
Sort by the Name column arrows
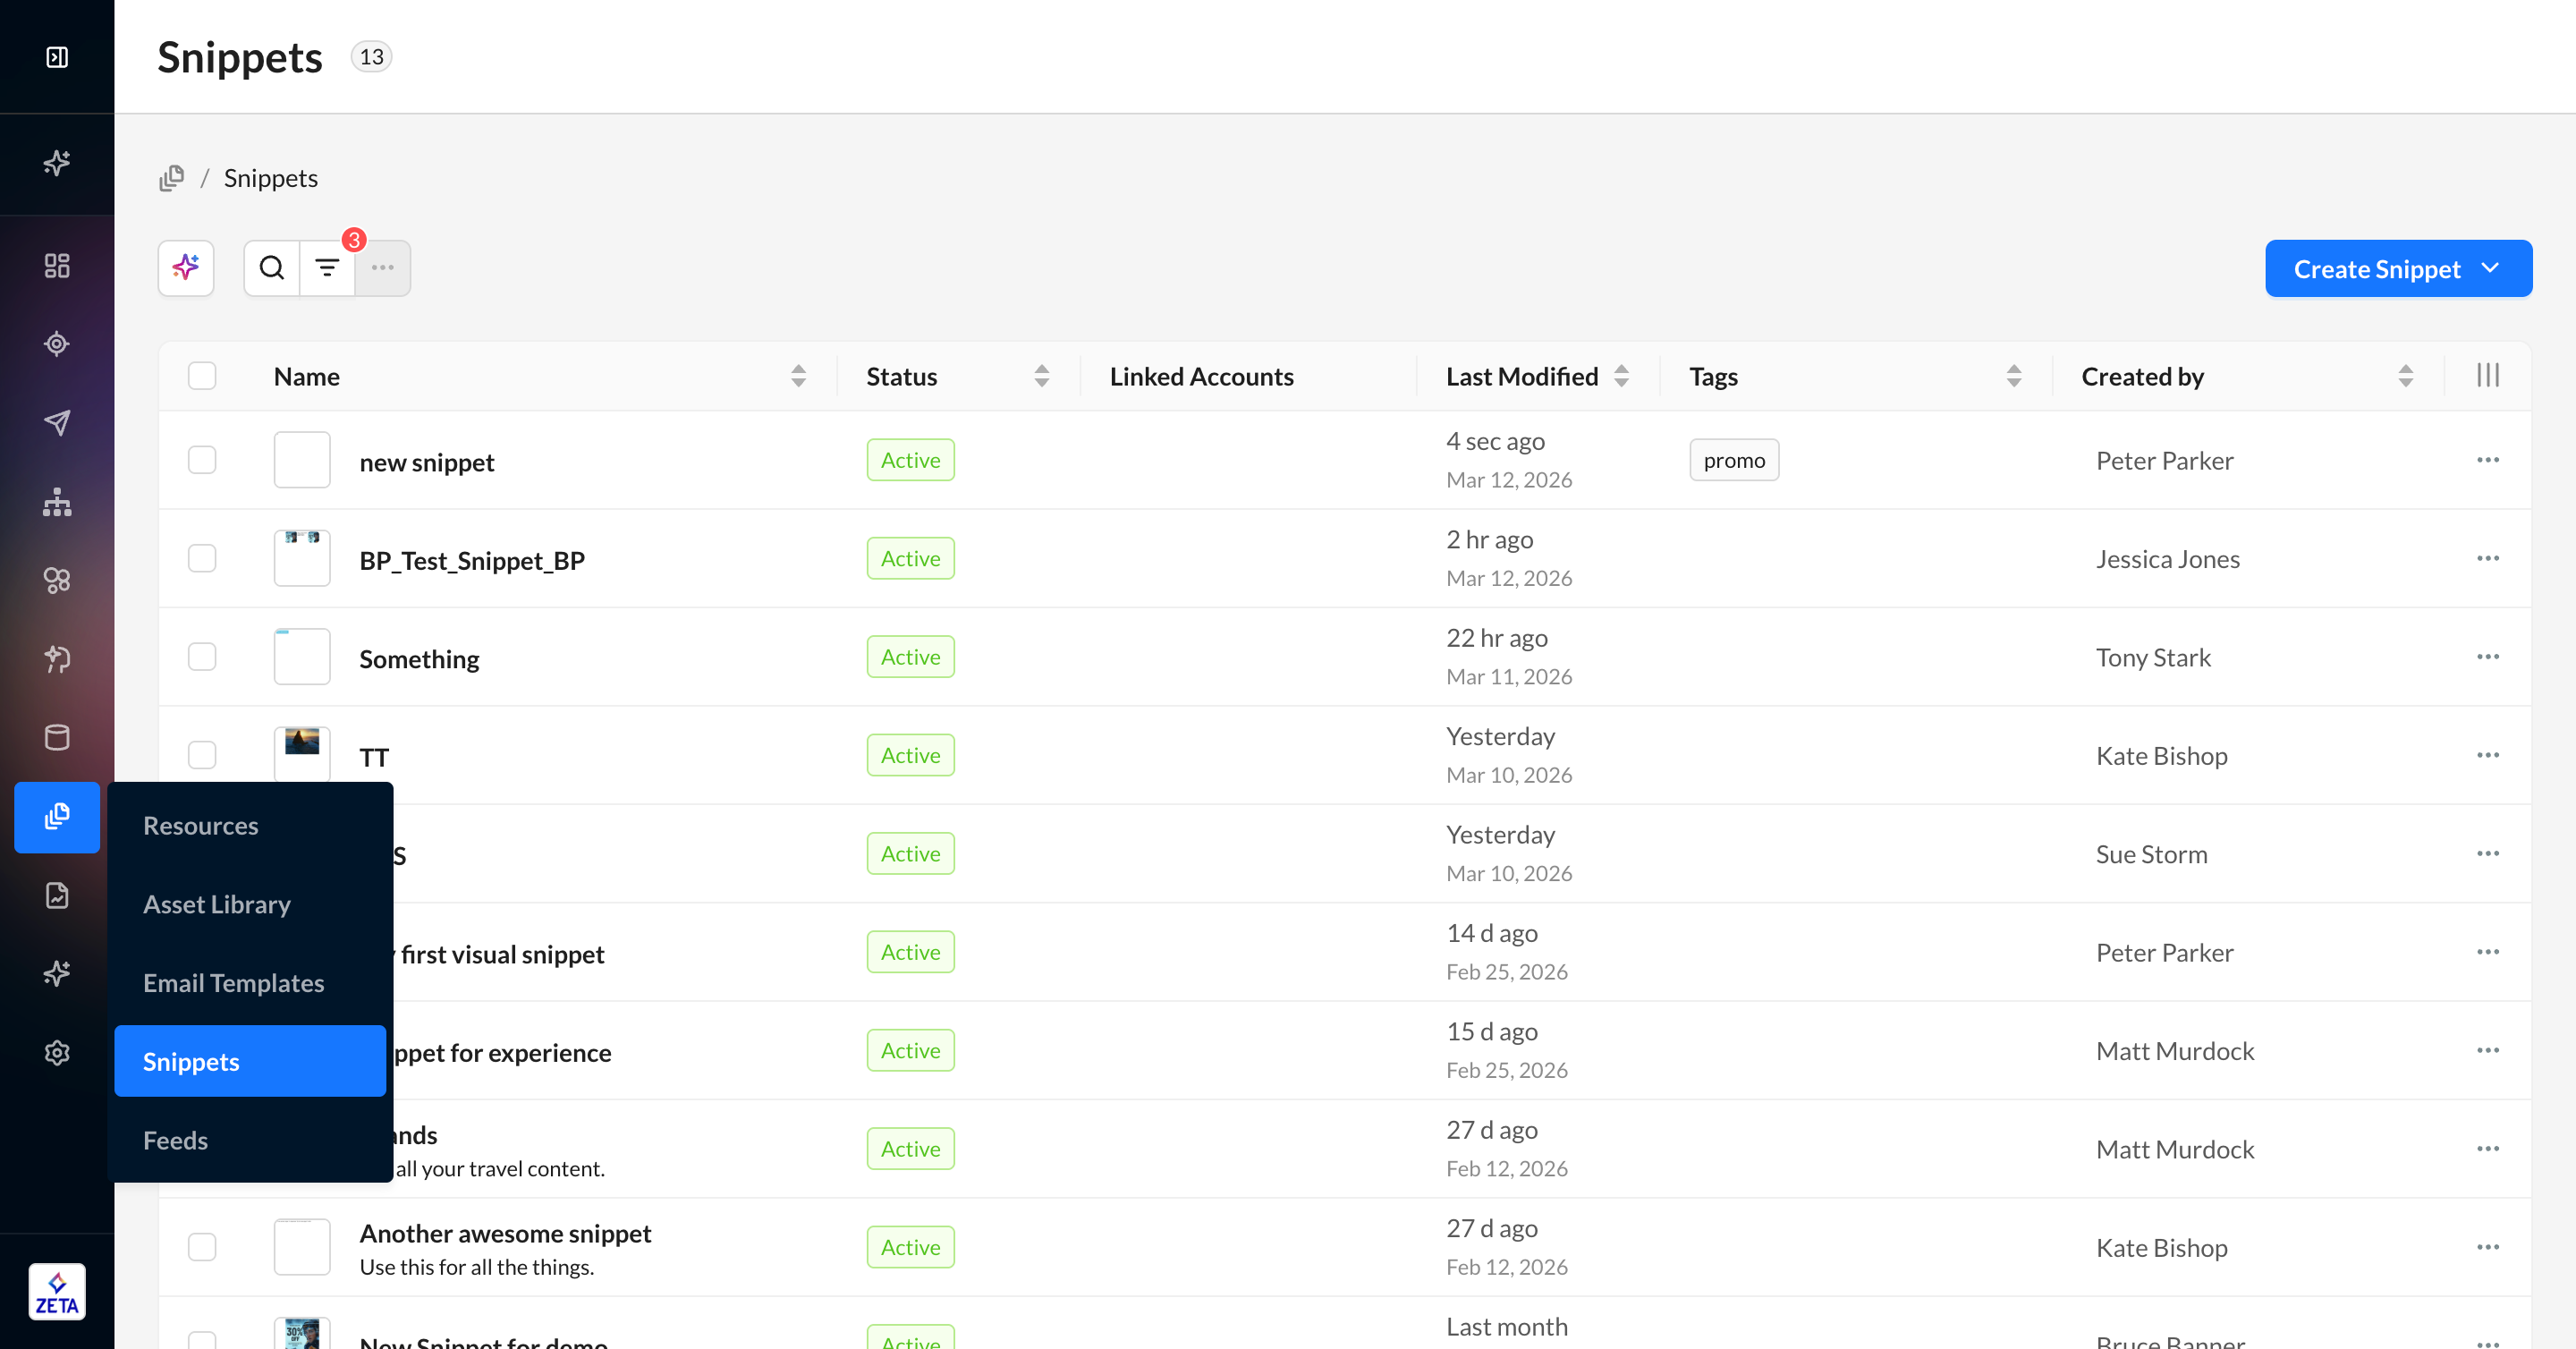coord(798,376)
